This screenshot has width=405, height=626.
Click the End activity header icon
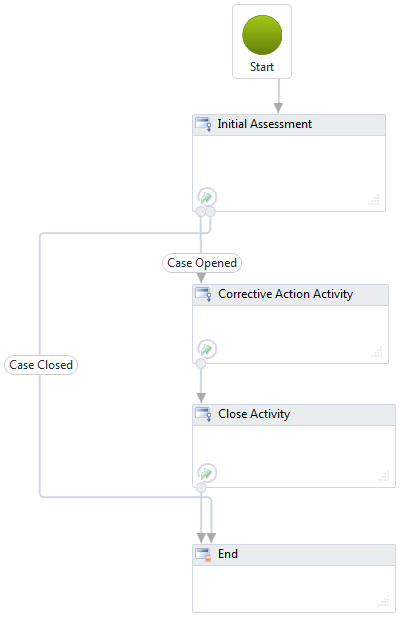pyautogui.click(x=203, y=555)
